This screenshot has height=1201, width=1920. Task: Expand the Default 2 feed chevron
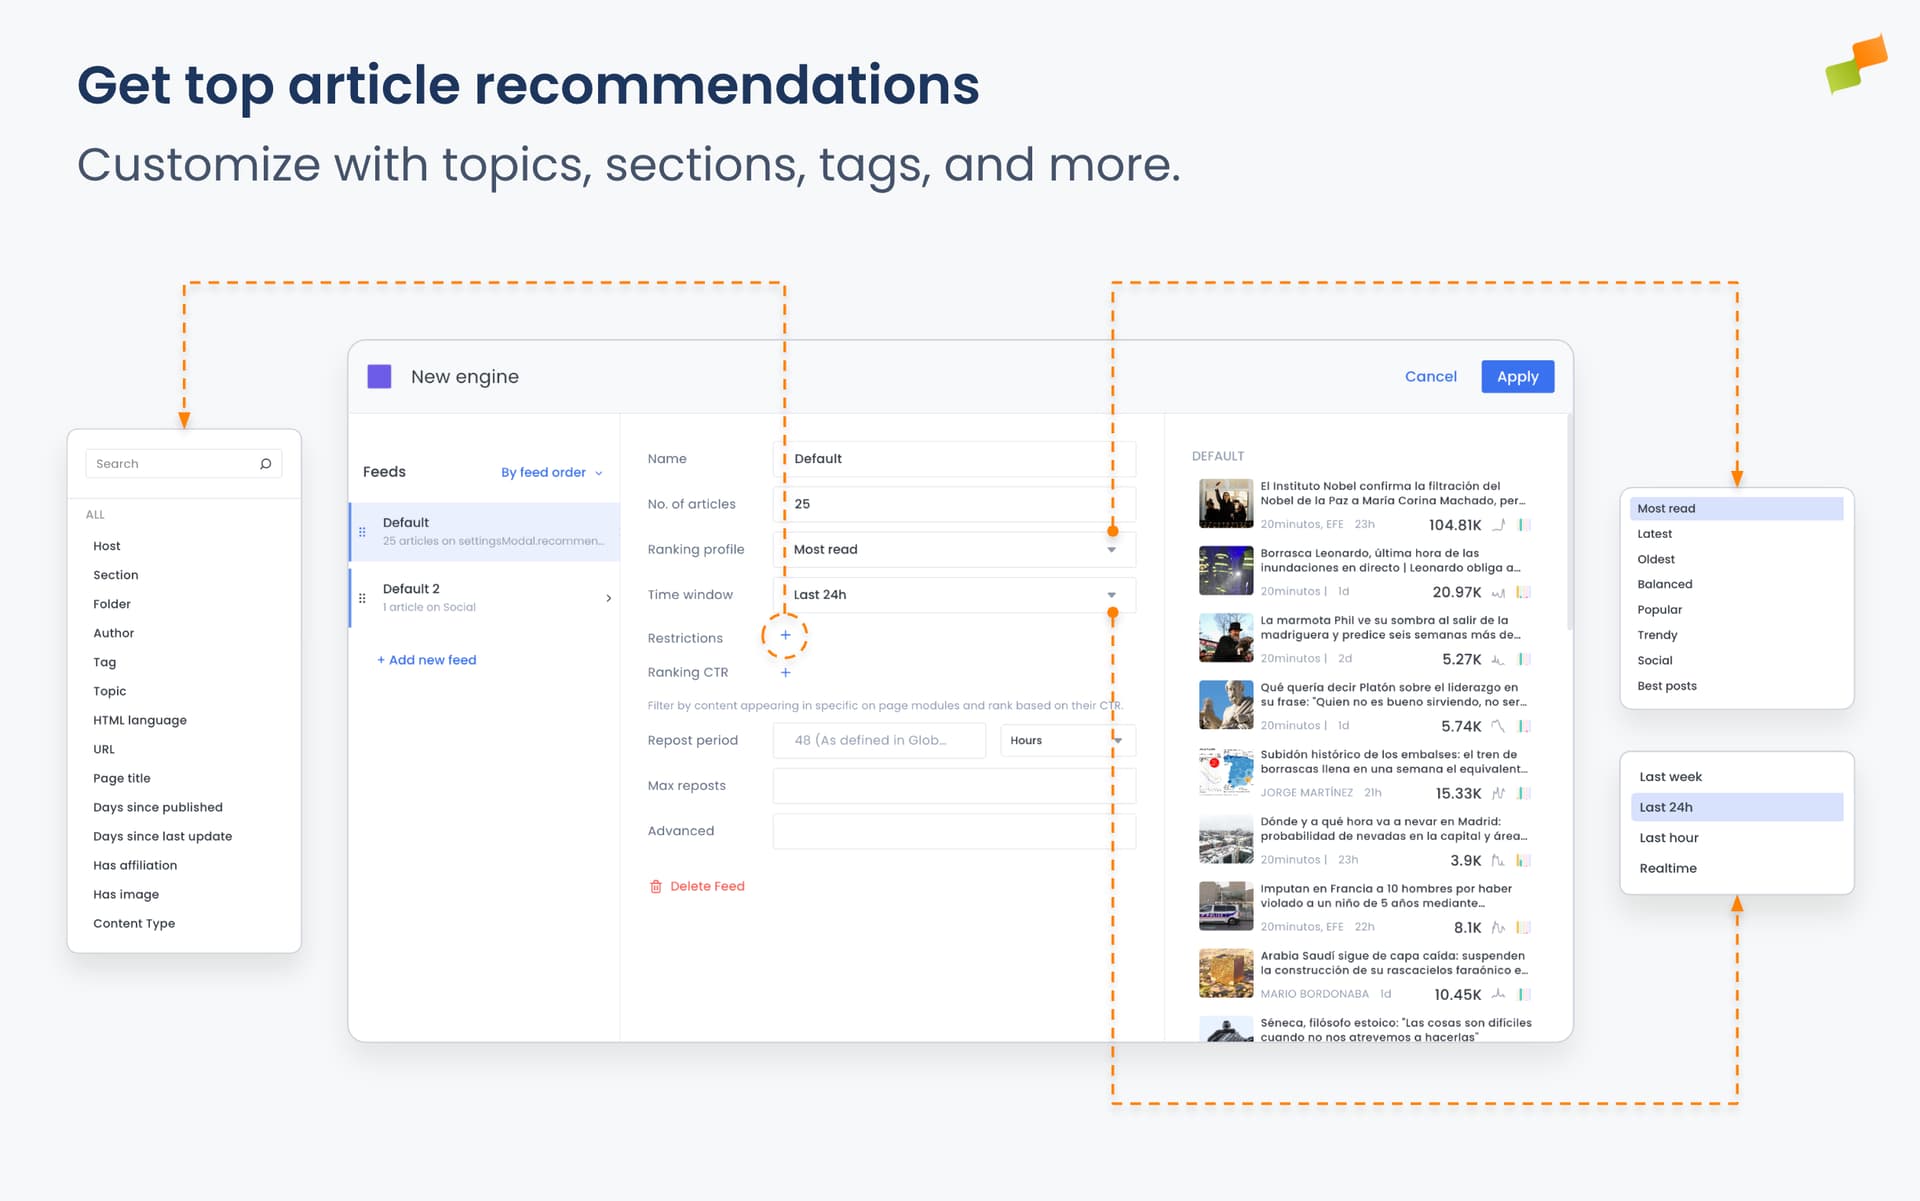(x=608, y=598)
